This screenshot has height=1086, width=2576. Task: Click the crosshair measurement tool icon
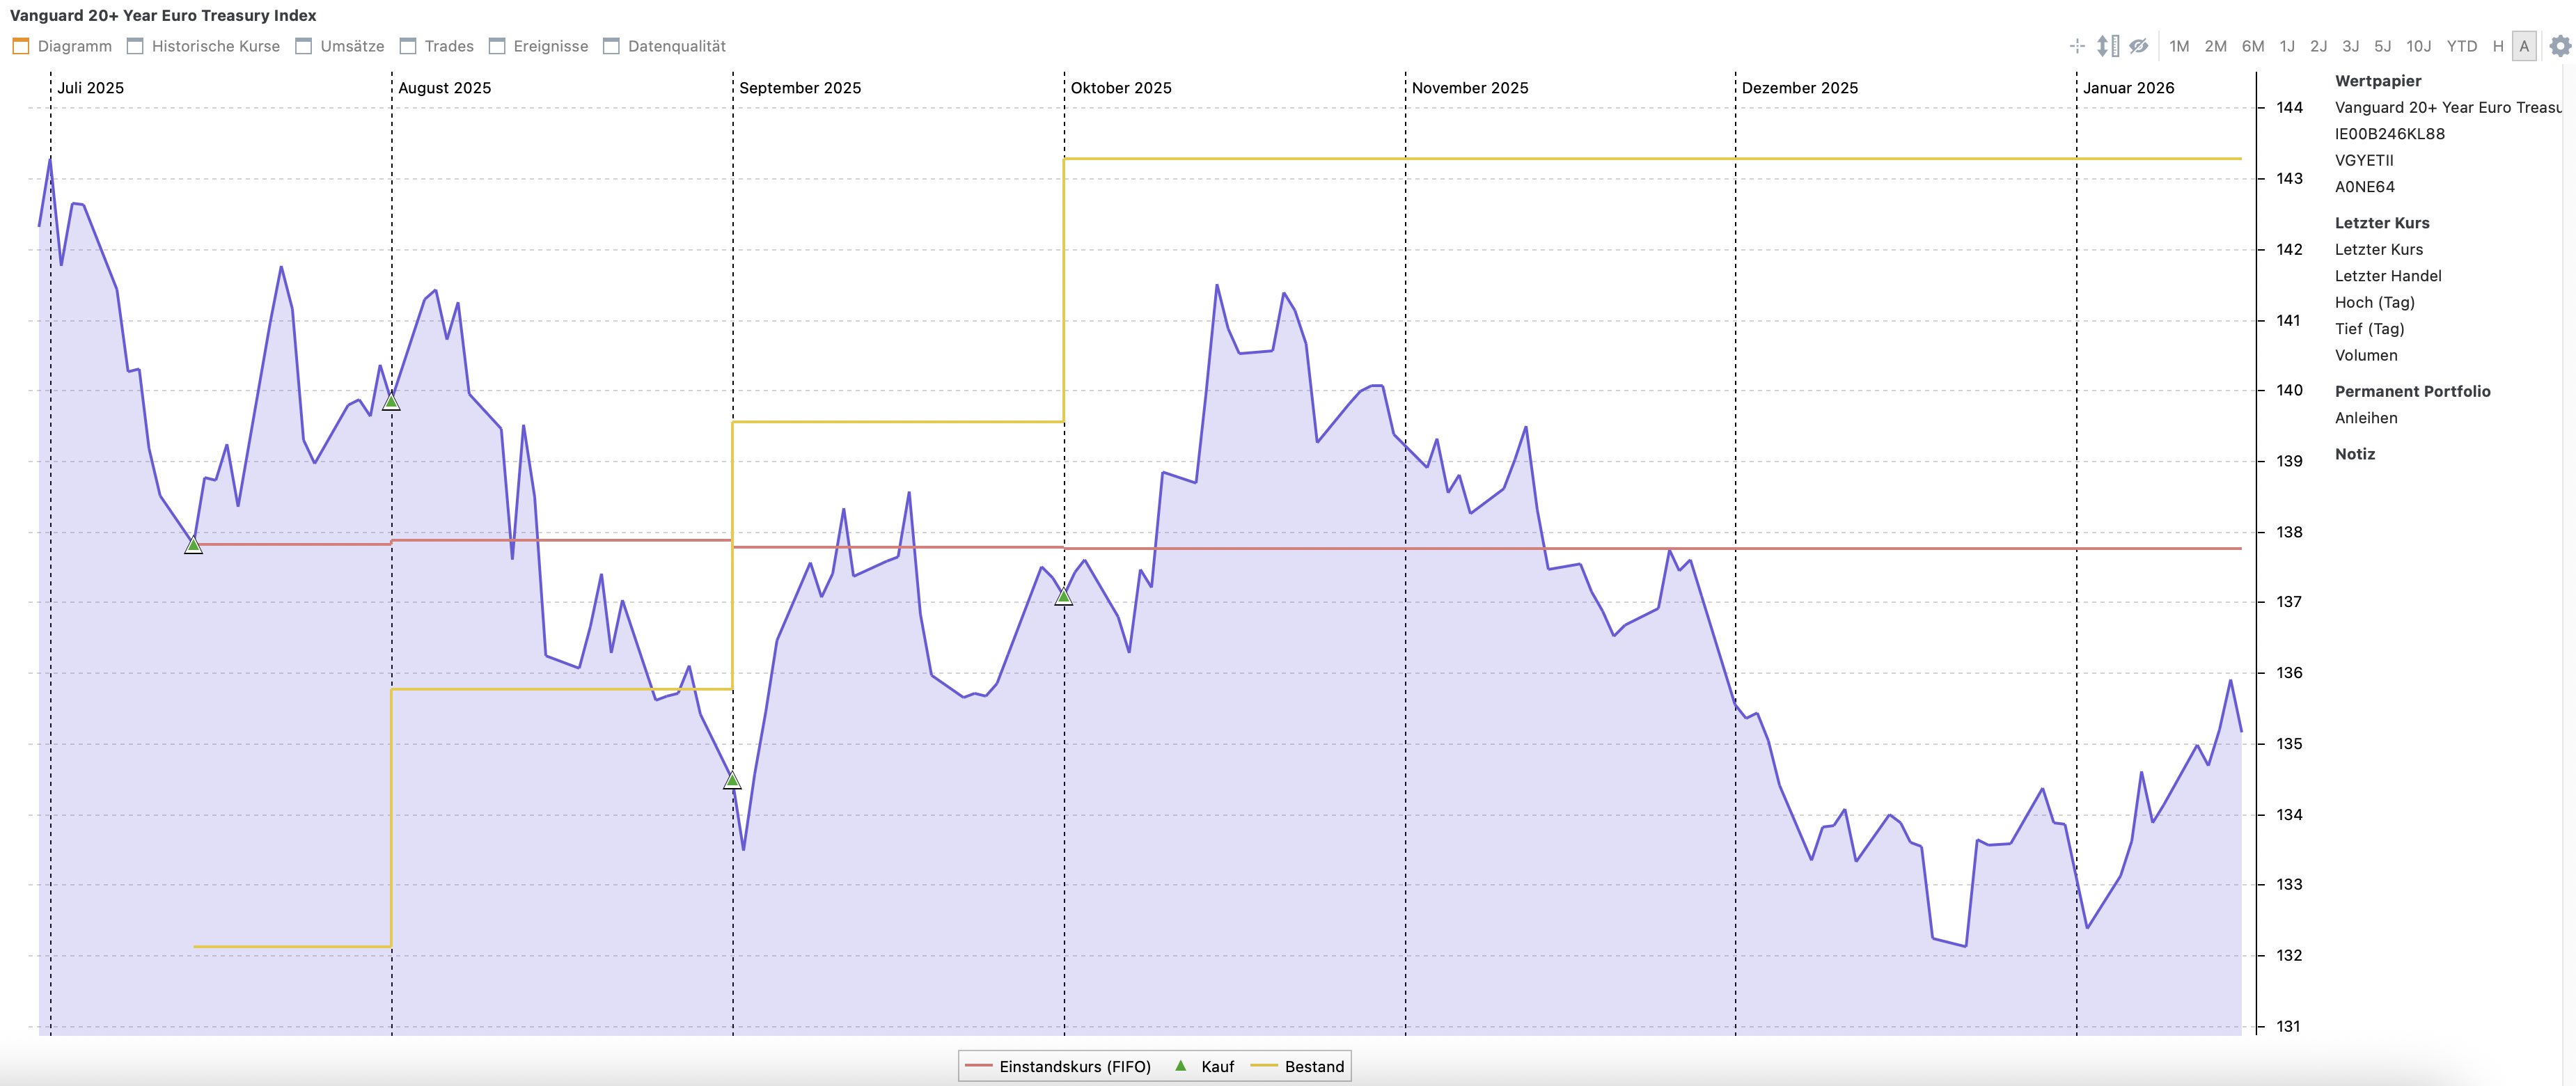(x=2077, y=46)
